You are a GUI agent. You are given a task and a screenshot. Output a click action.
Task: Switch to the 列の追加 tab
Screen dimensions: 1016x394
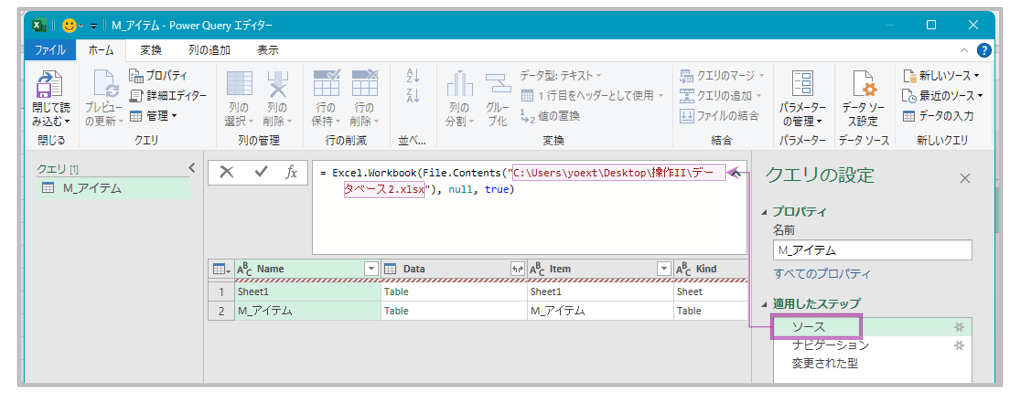[209, 50]
